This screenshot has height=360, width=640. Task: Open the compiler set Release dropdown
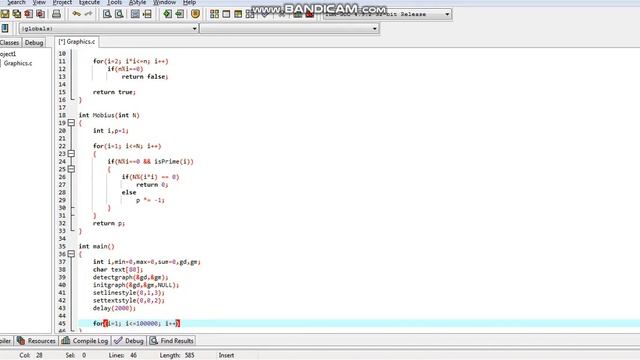point(387,14)
